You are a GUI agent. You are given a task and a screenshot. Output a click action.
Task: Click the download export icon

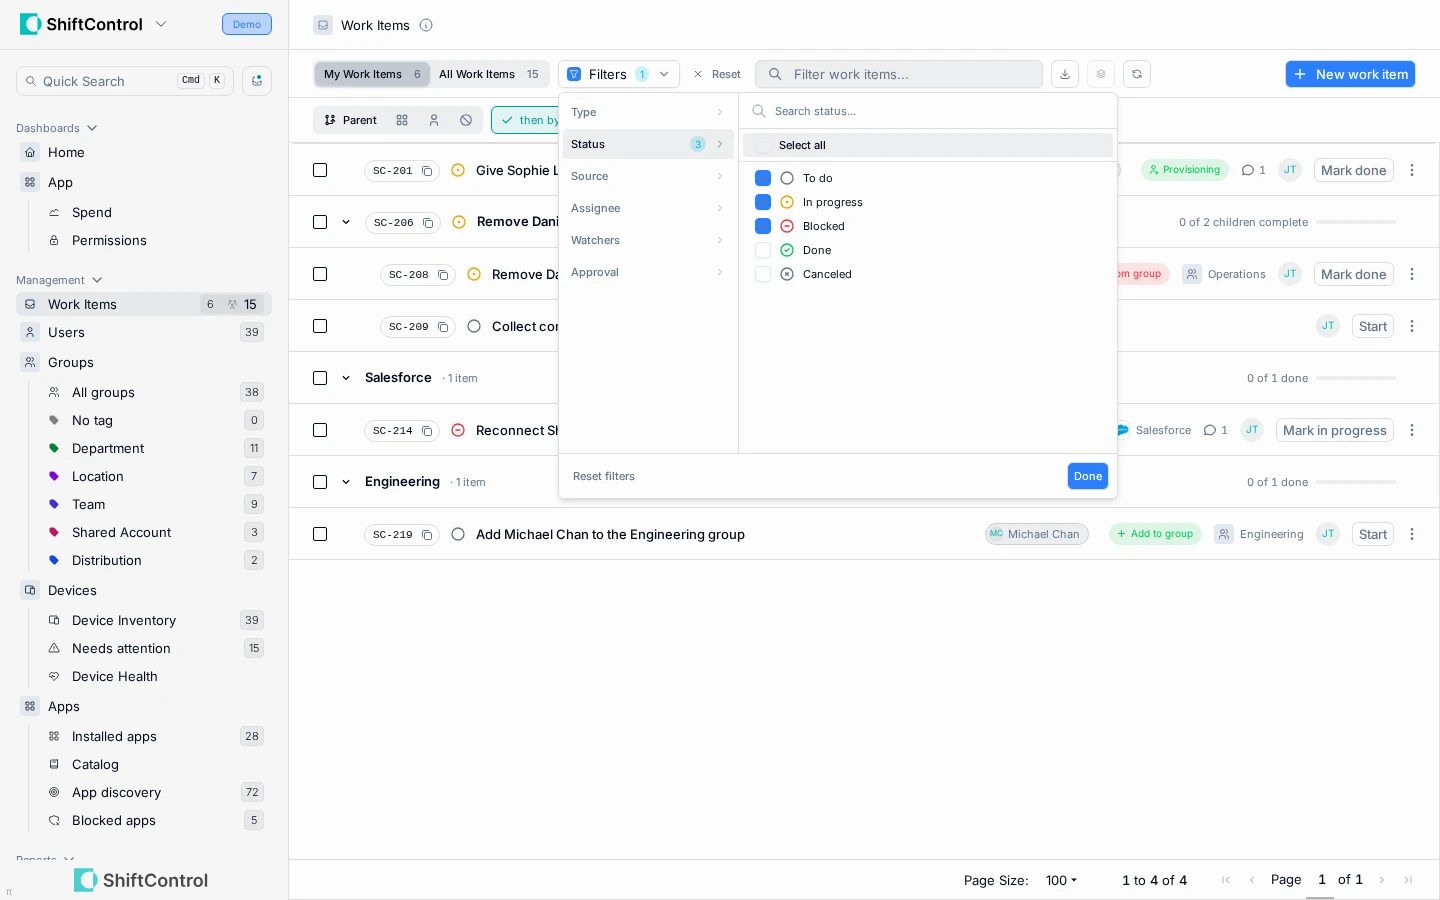pyautogui.click(x=1065, y=74)
